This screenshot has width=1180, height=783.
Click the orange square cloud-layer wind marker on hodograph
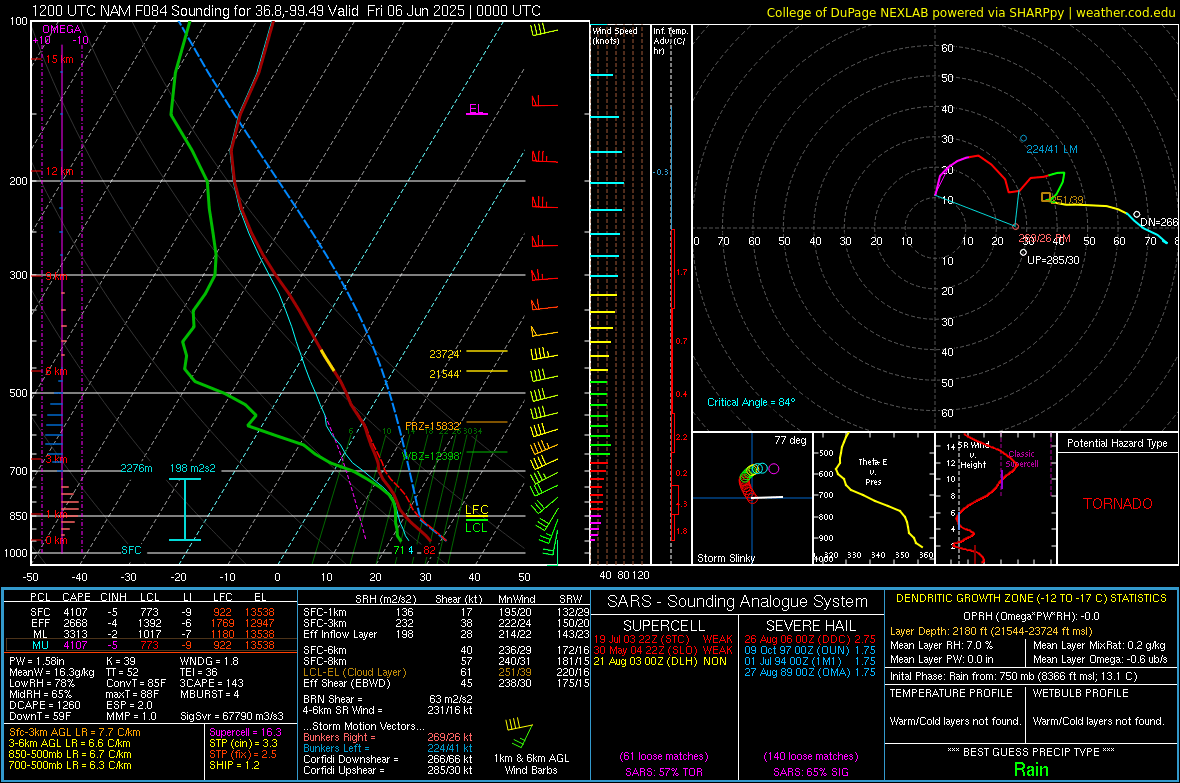pyautogui.click(x=1045, y=197)
